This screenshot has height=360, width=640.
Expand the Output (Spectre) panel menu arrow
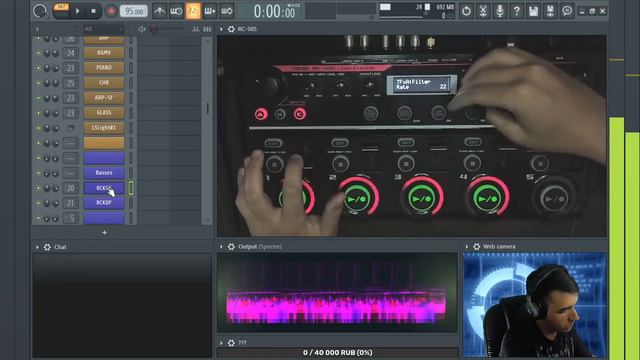click(221, 247)
